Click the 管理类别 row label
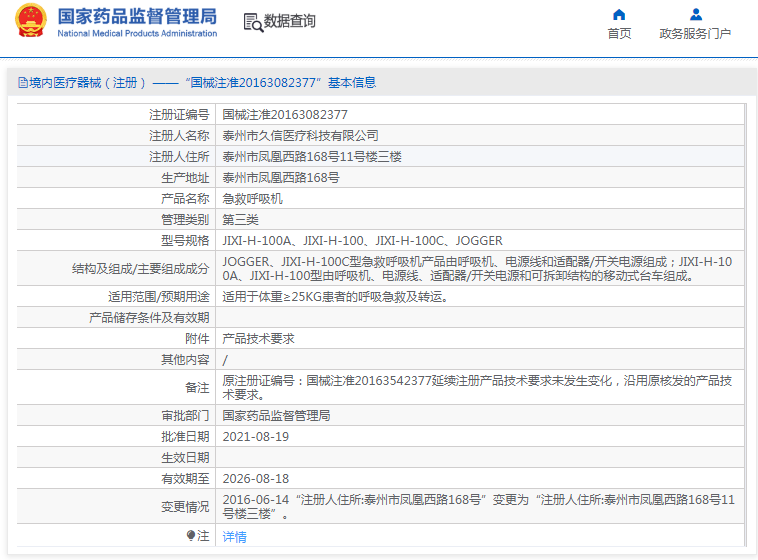This screenshot has height=560, width=758. click(185, 220)
